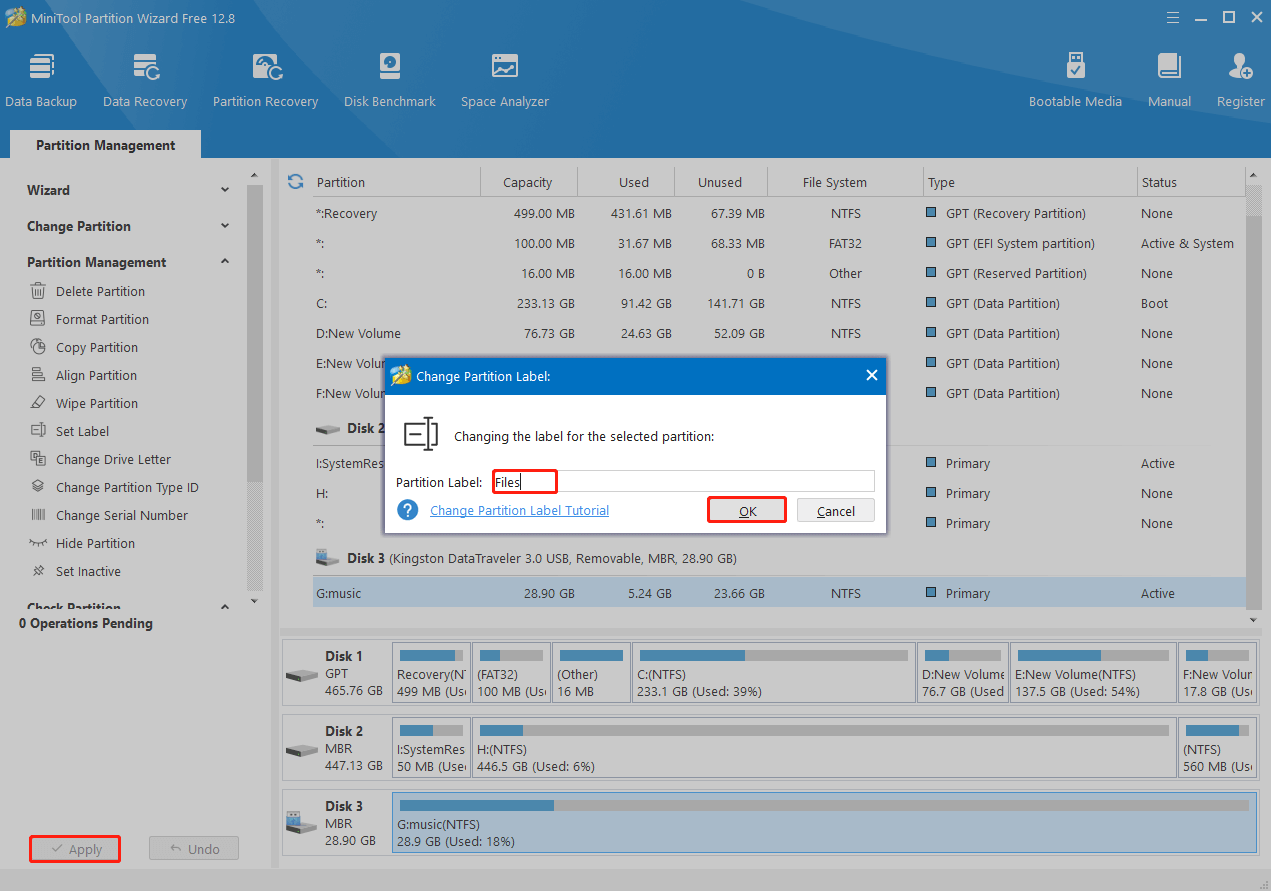1271x891 pixels.
Task: Choose Change Drive Letter in sidebar
Action: click(x=113, y=459)
